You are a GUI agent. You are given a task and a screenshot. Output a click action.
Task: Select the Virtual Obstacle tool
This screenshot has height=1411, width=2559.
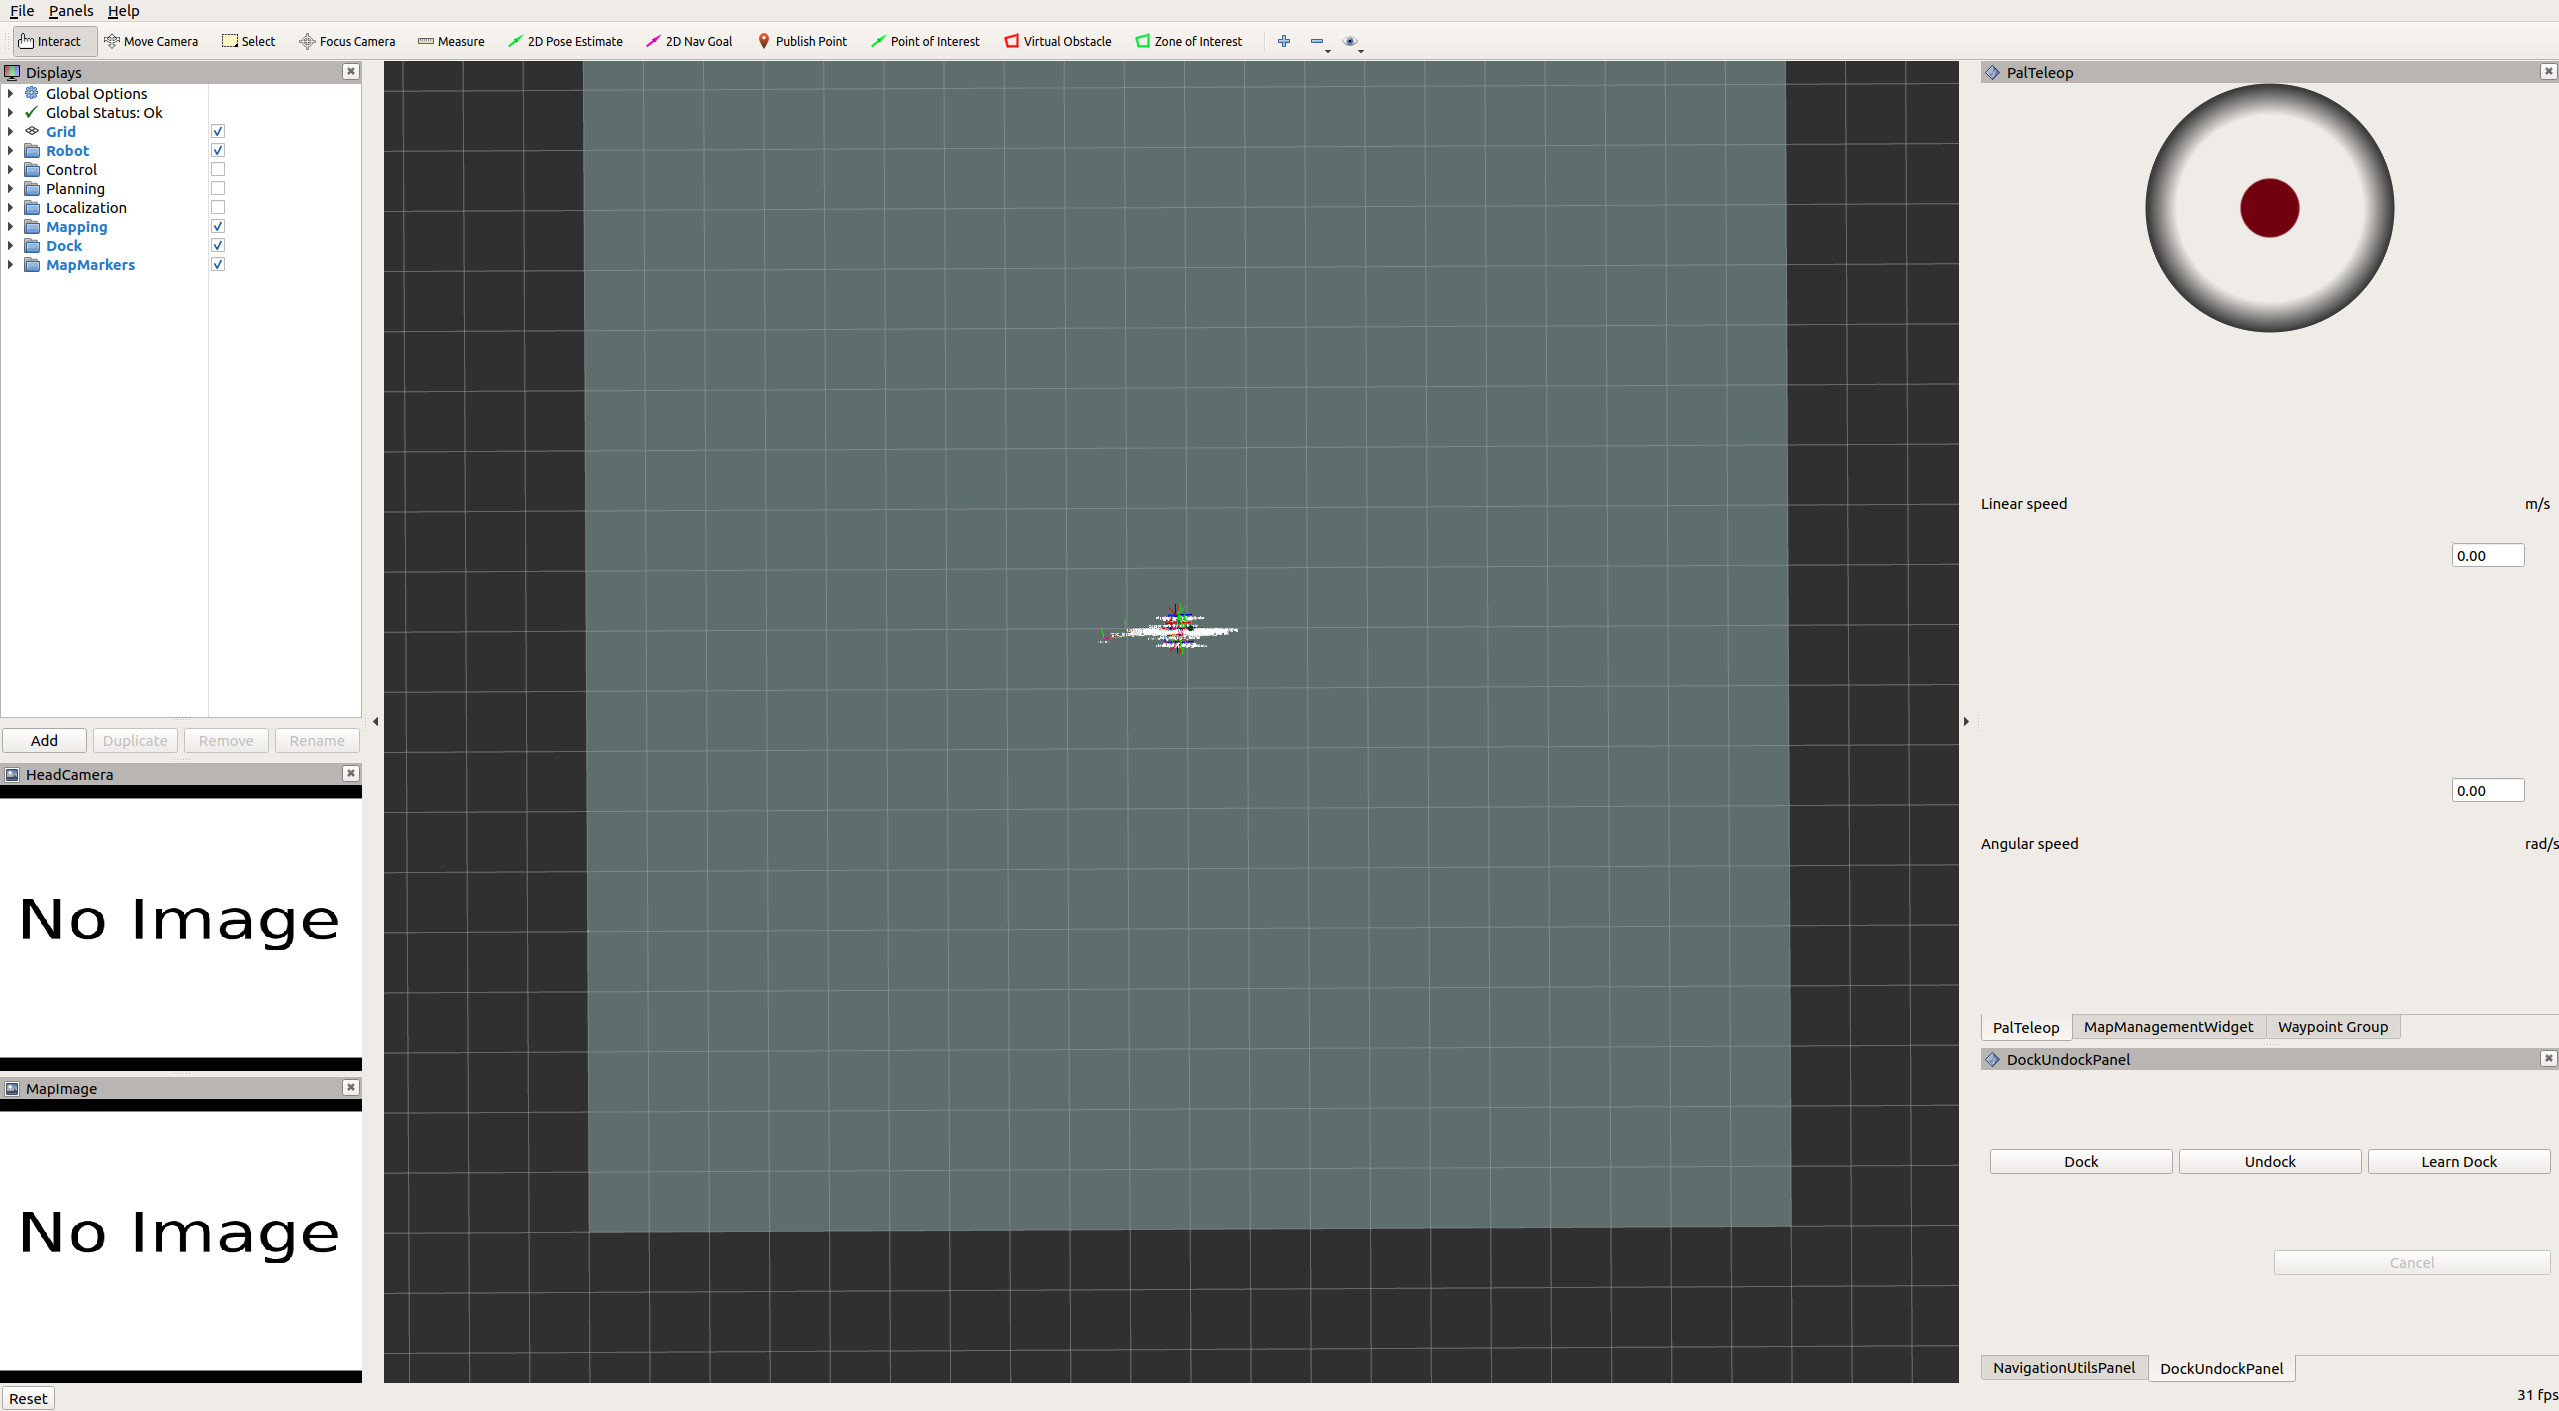pyautogui.click(x=1058, y=41)
